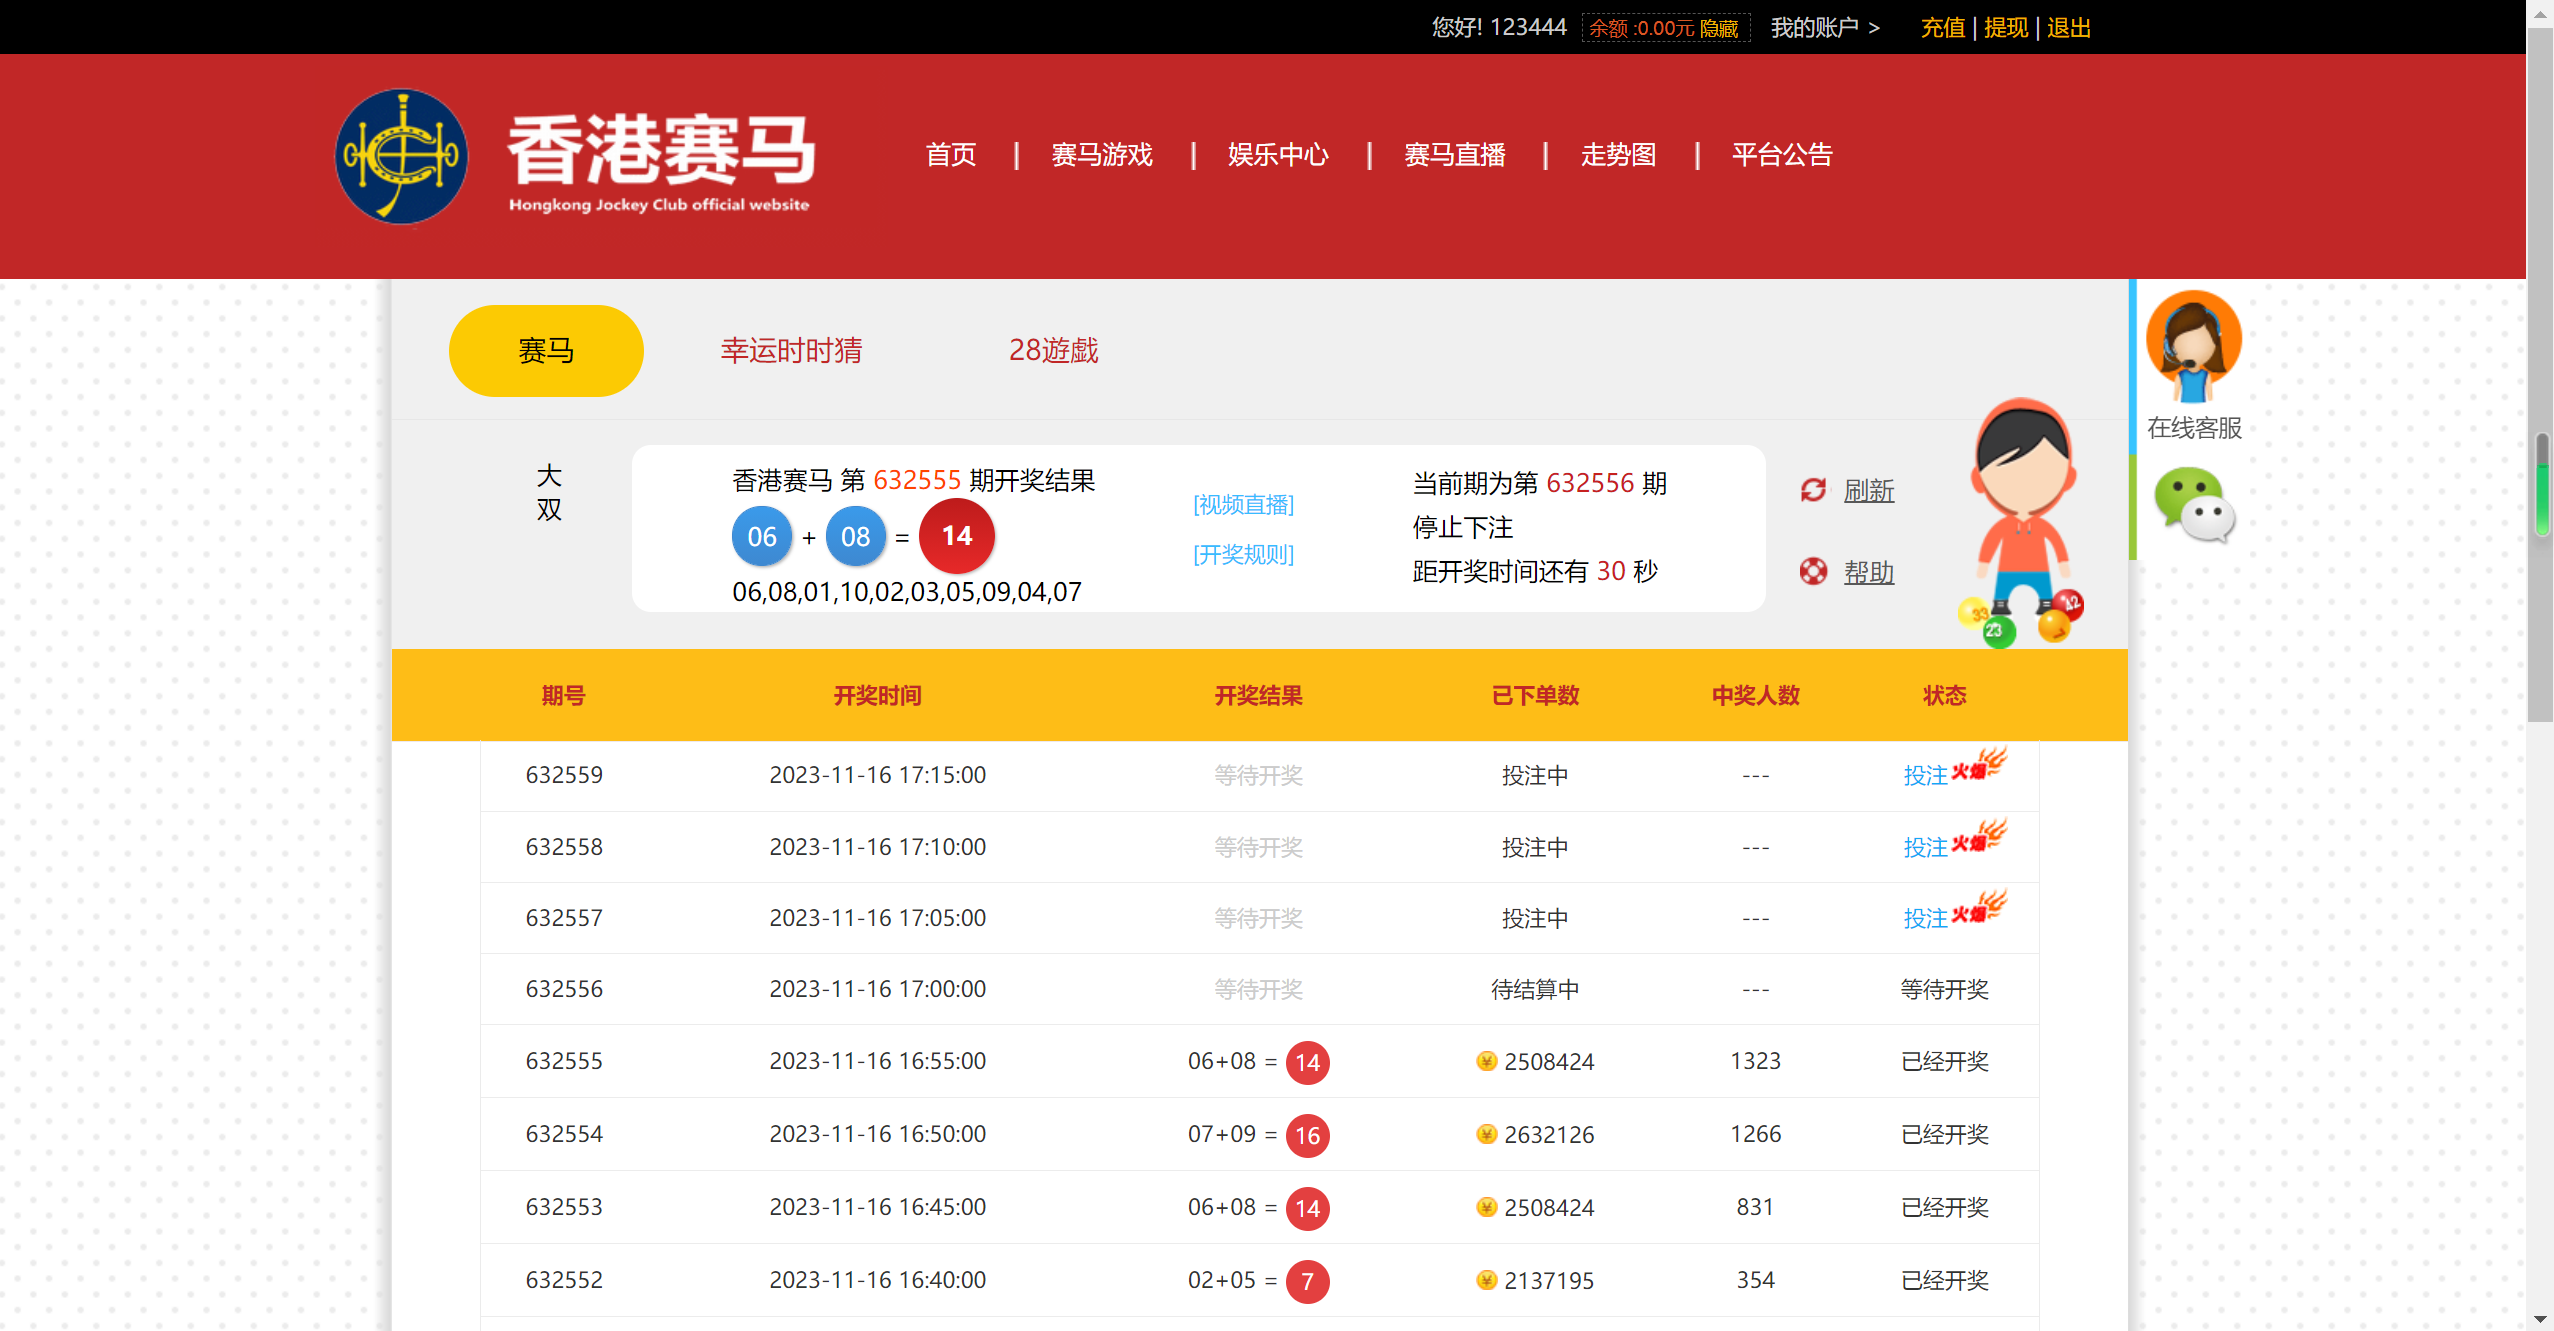Switch to the 幸运时时猜 tab
2554x1331 pixels.
pos(791,351)
